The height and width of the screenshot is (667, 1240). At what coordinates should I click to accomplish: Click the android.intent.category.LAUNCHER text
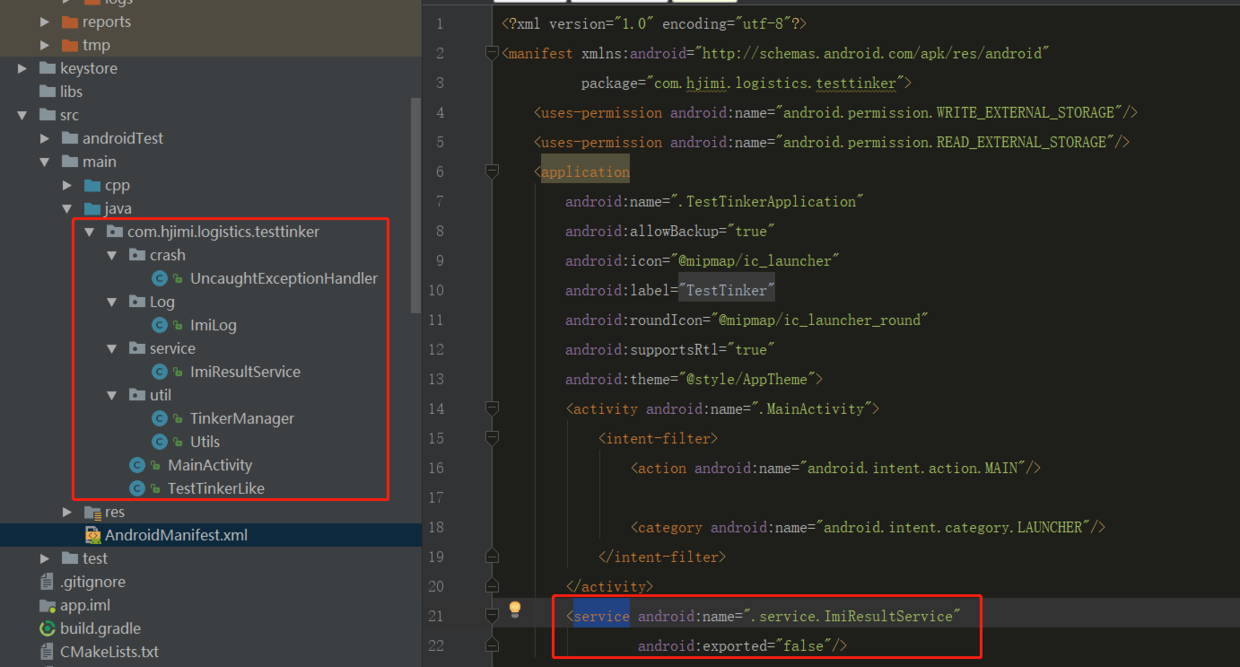coord(957,527)
